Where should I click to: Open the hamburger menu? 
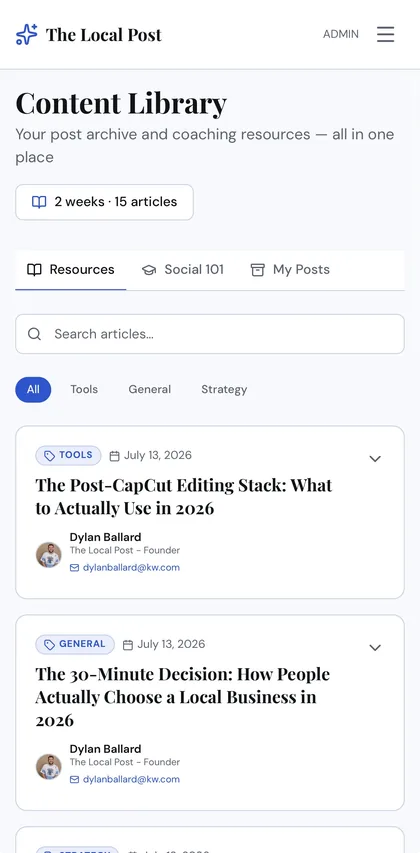point(385,35)
